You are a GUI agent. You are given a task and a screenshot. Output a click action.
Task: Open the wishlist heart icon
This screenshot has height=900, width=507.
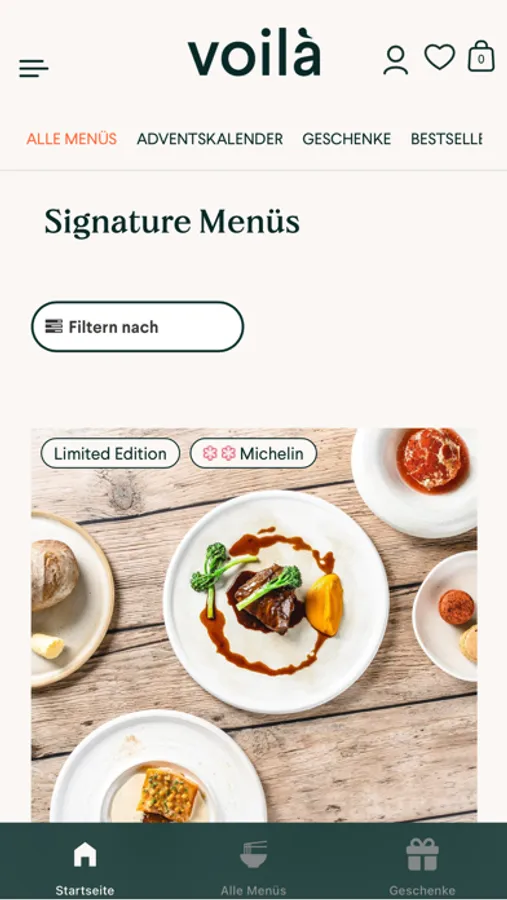click(x=439, y=57)
